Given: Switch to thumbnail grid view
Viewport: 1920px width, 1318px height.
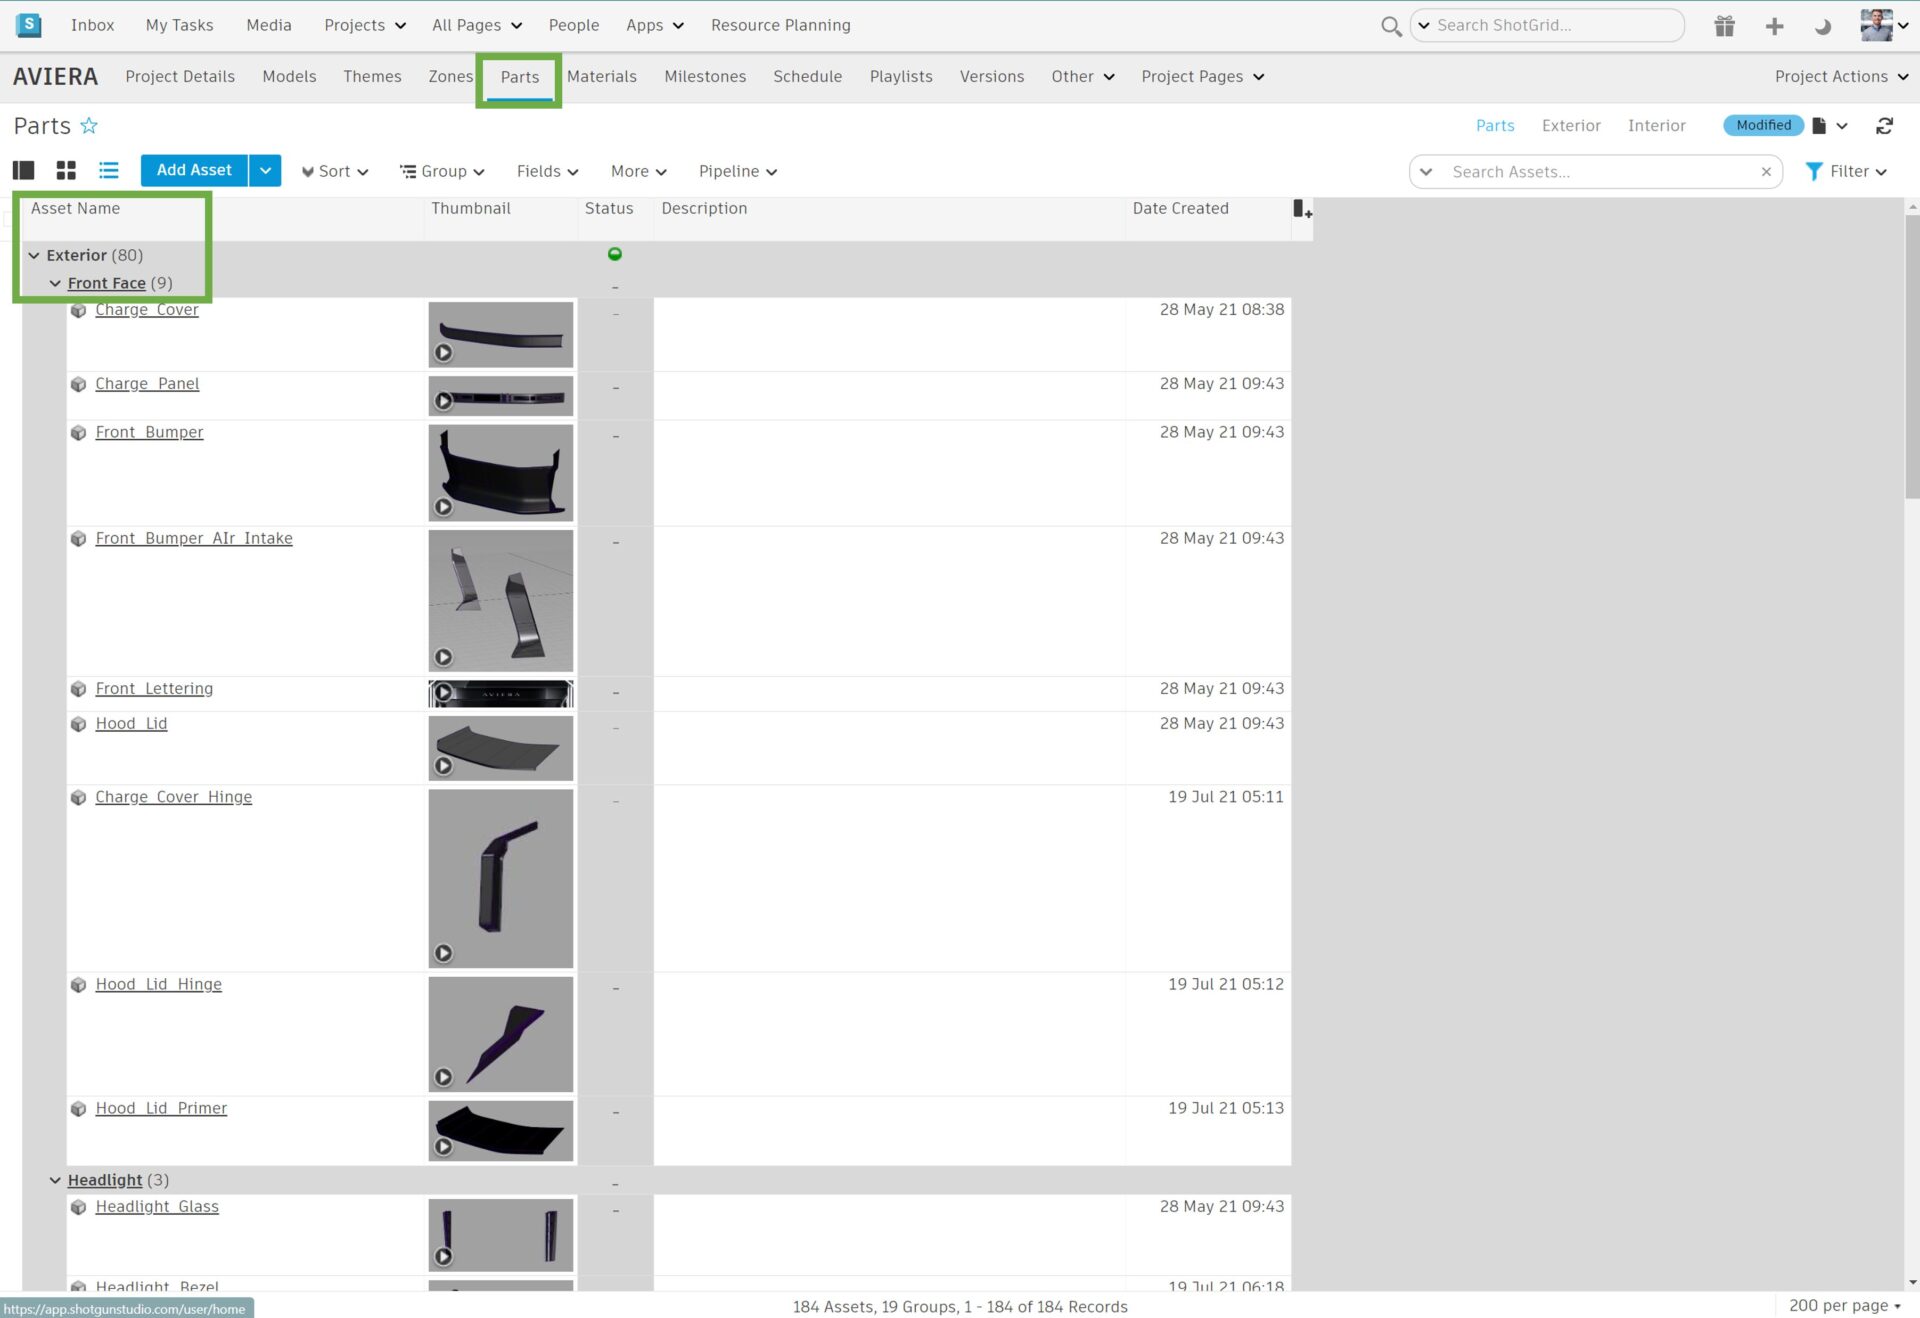Looking at the screenshot, I should pos(65,170).
